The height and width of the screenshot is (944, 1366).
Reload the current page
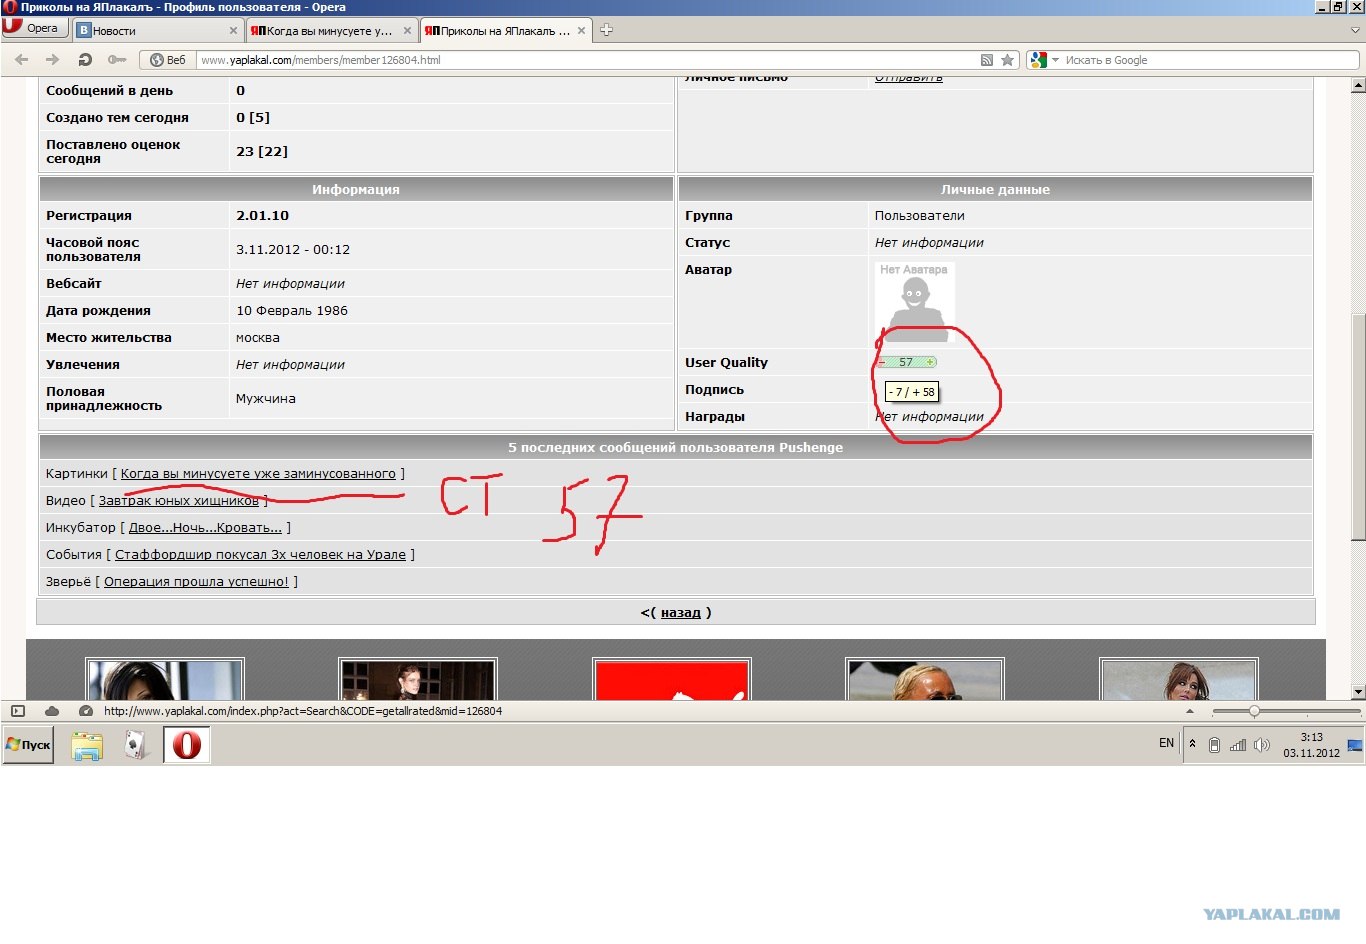85,60
